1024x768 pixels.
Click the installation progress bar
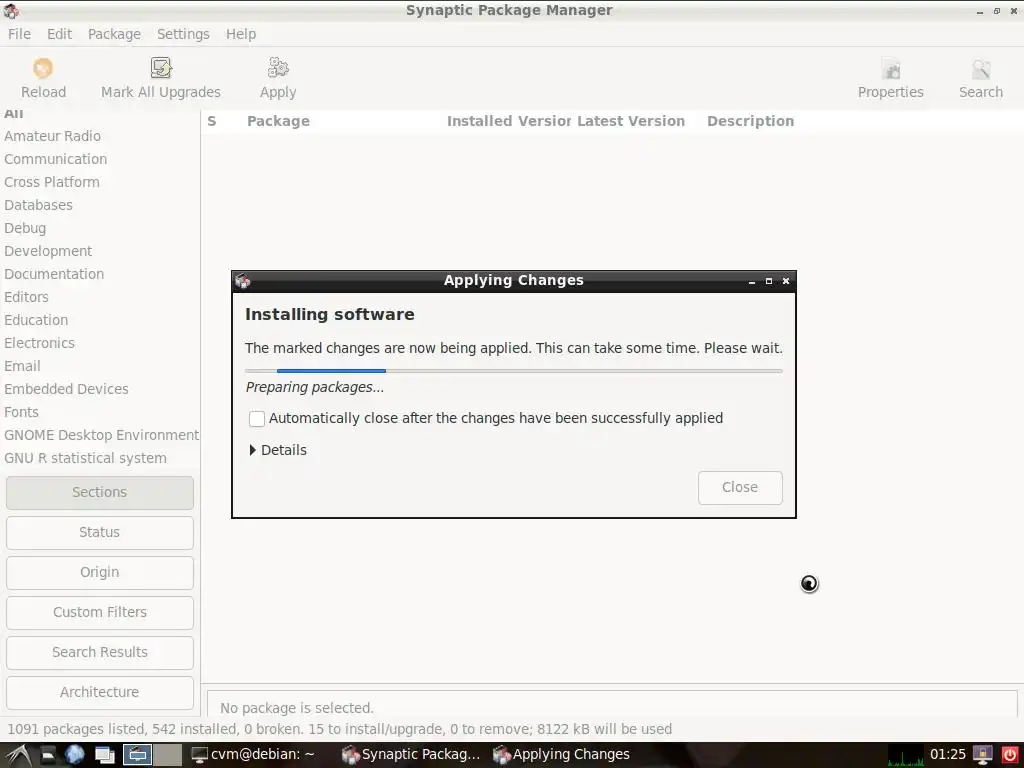[x=513, y=371]
